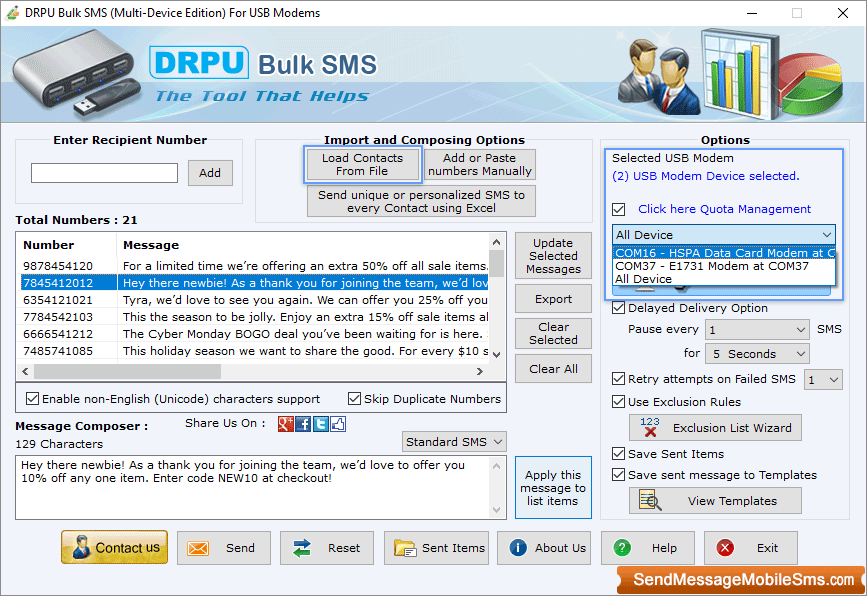This screenshot has width=867, height=596.
Task: Open Sent Items
Action: [436, 548]
